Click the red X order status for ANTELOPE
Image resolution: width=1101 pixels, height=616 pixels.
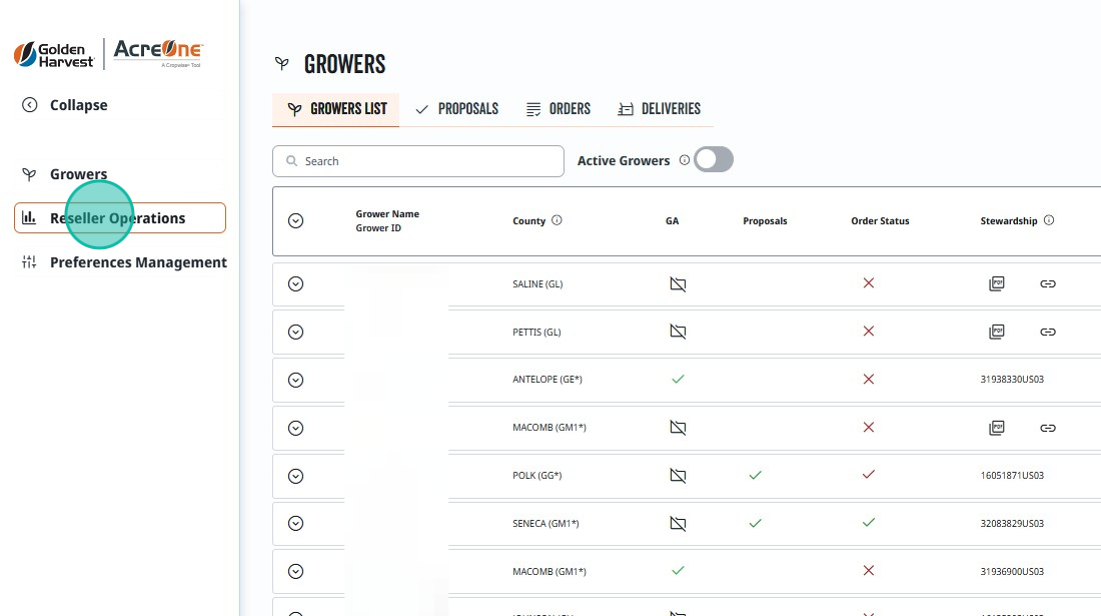point(869,379)
